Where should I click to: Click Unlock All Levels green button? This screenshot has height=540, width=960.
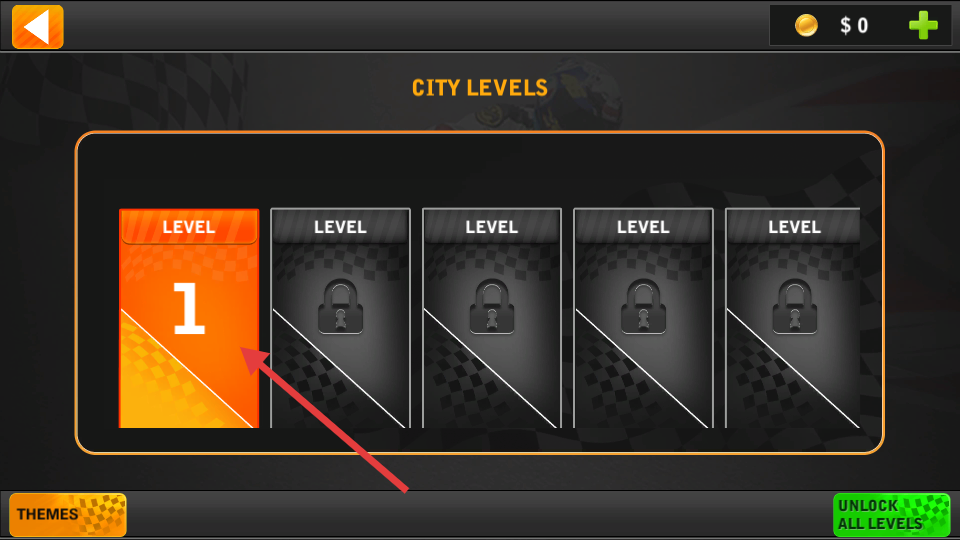tap(891, 514)
